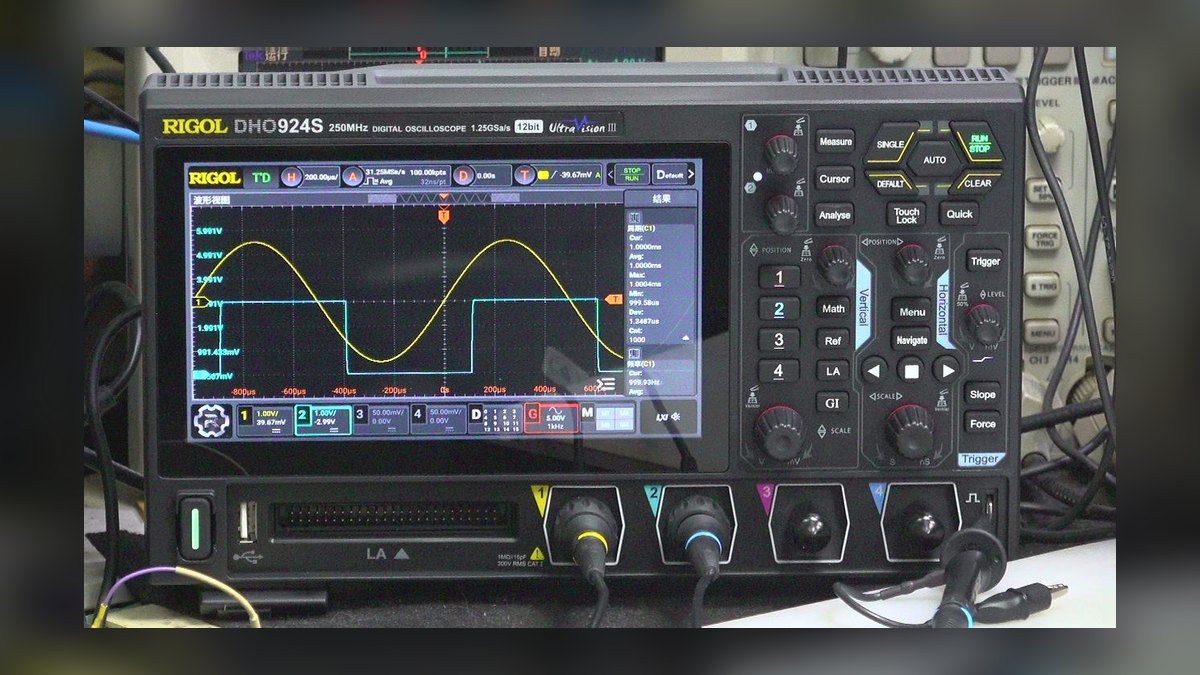1200x675 pixels.
Task: Tap the function navigation gear icon
Action: pos(210,421)
